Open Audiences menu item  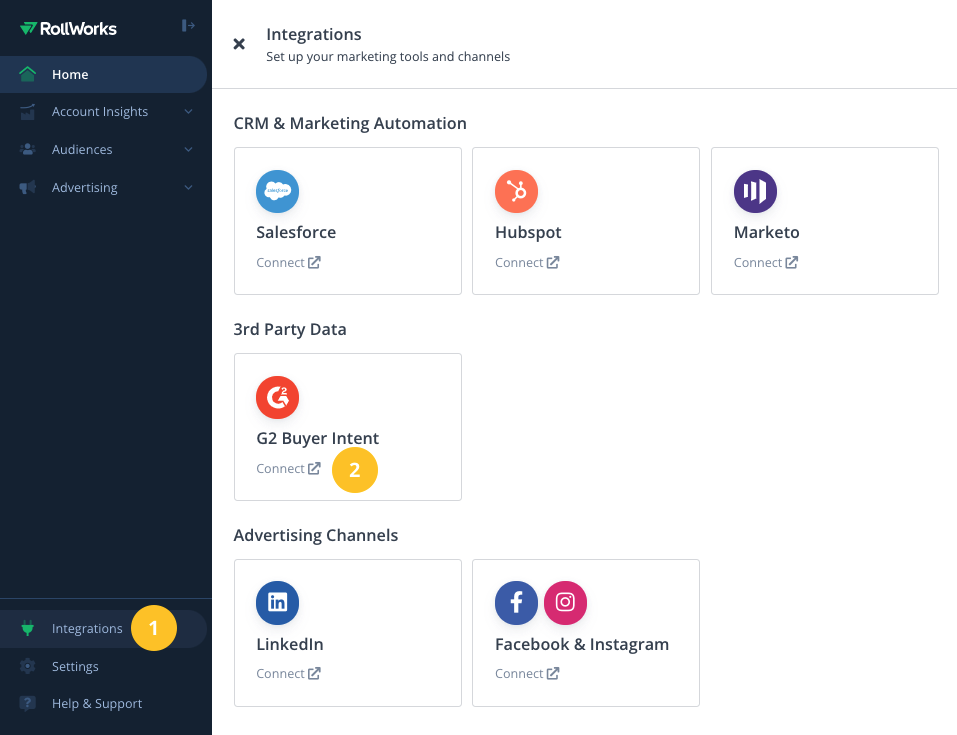[x=103, y=150]
